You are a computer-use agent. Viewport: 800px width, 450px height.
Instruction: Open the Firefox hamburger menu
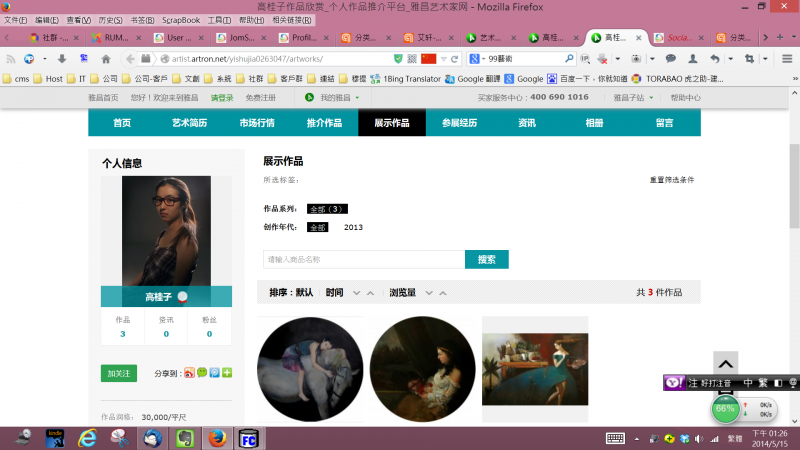coord(787,59)
